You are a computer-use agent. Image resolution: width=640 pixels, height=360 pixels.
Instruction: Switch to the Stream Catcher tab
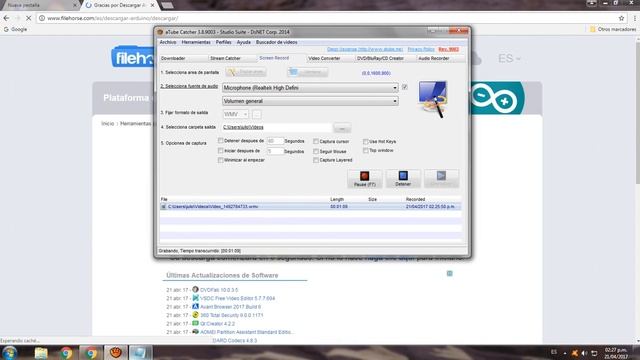point(232,58)
